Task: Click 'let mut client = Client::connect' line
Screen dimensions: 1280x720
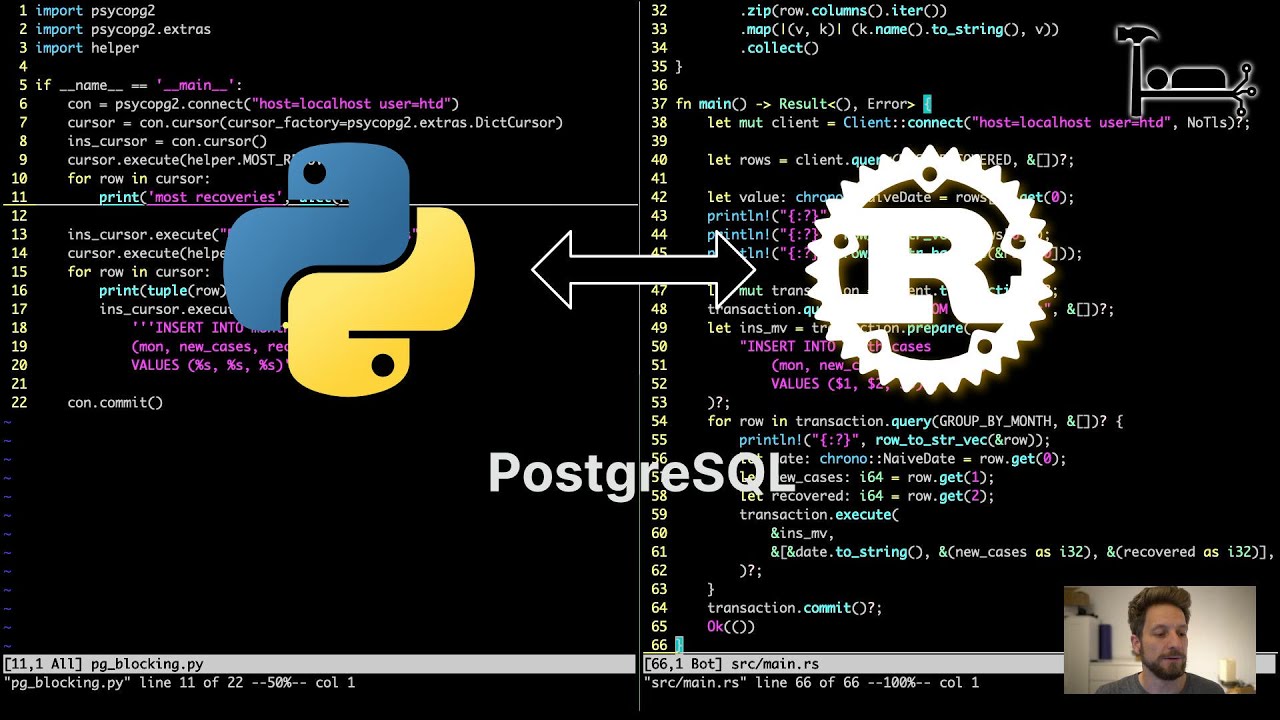Action: point(979,123)
